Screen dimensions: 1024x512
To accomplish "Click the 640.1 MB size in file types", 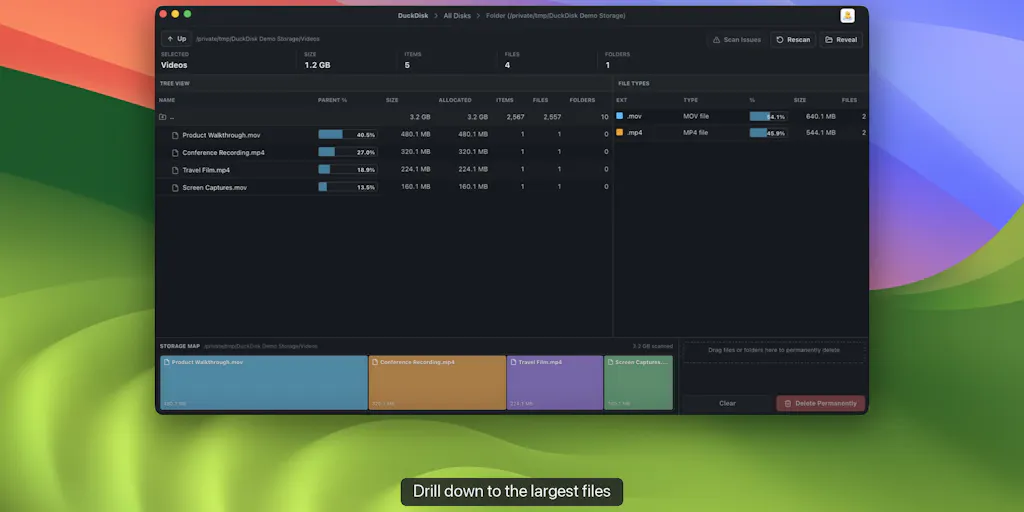I will 820,116.
